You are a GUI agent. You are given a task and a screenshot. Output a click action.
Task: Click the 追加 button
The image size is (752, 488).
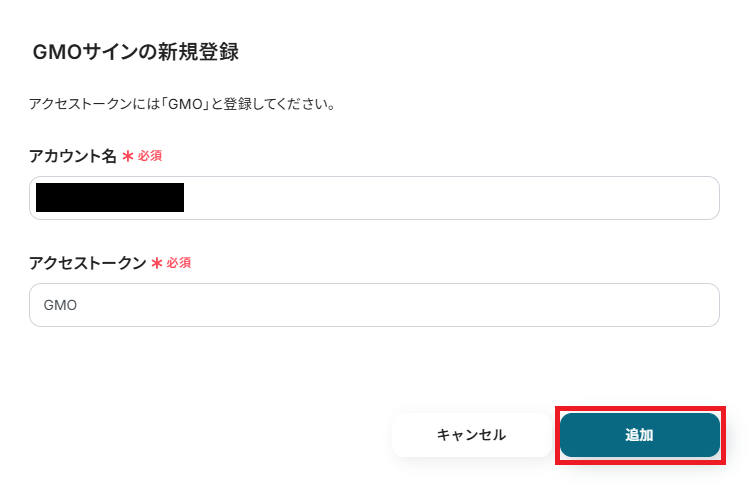pos(639,435)
